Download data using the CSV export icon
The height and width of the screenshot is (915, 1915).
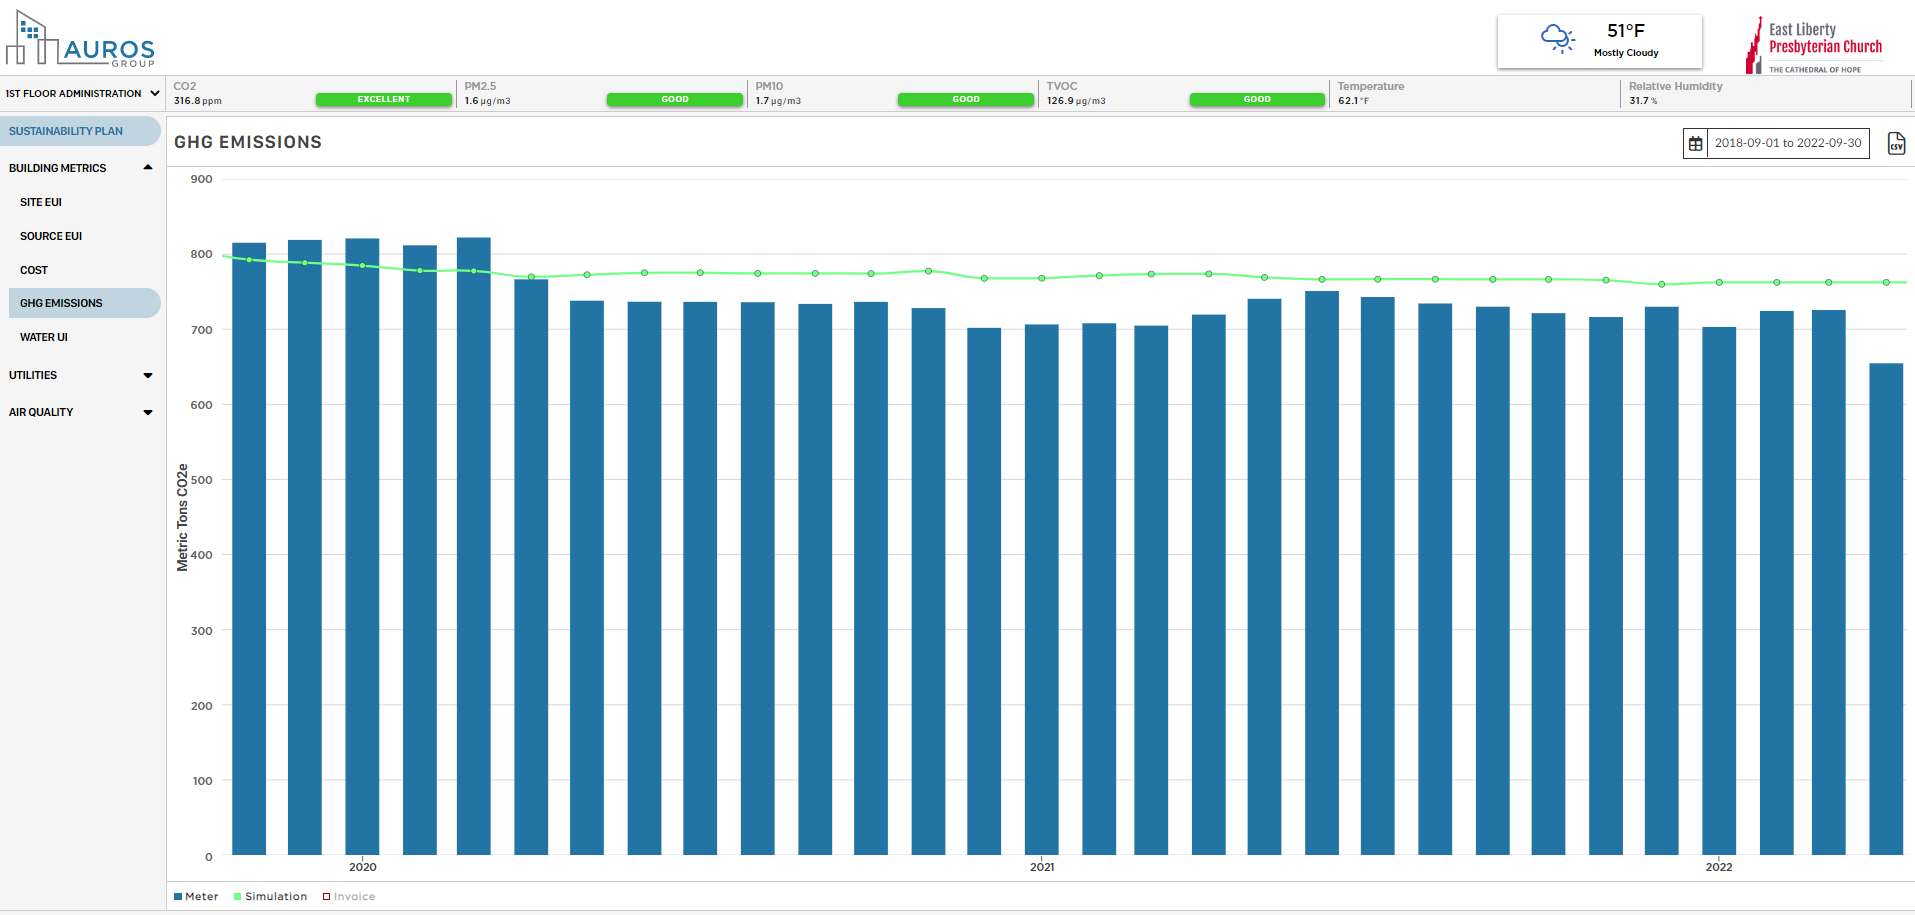point(1895,143)
